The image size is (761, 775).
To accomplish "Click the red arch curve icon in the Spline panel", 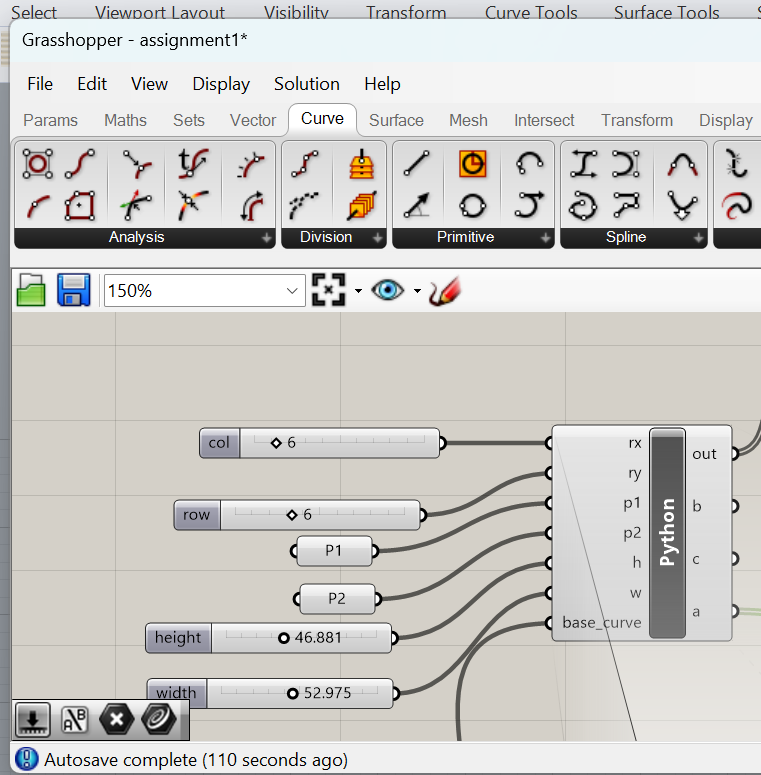I will 682,164.
